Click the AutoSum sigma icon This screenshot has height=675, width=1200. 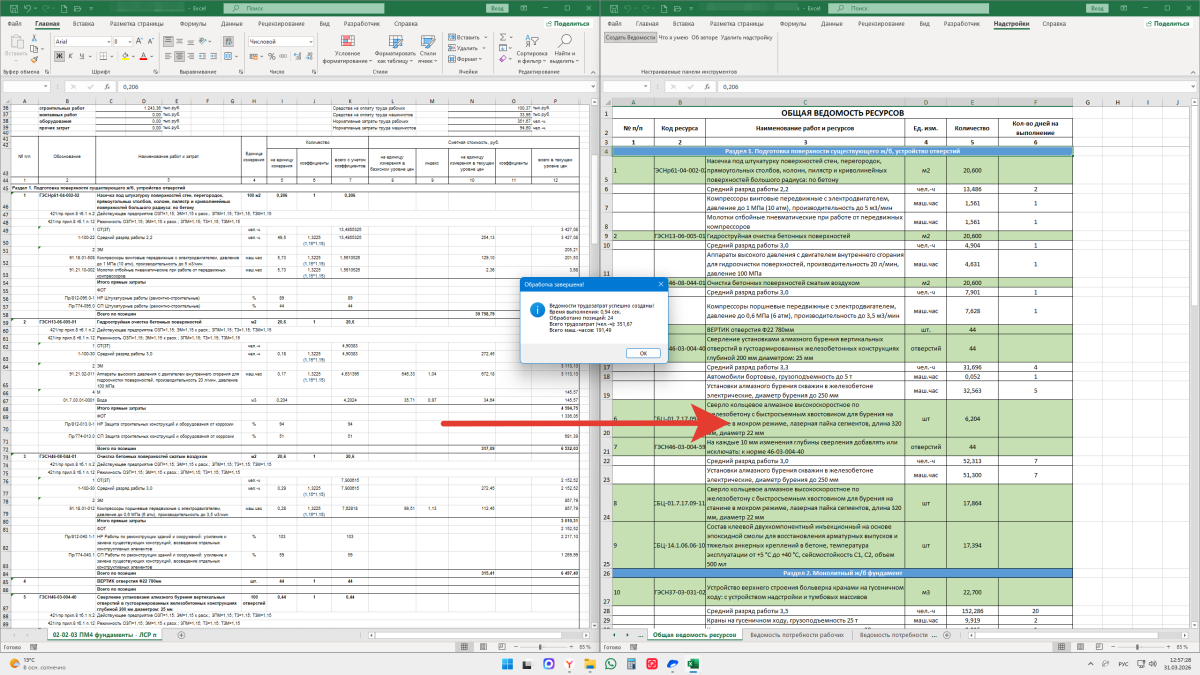pos(504,36)
